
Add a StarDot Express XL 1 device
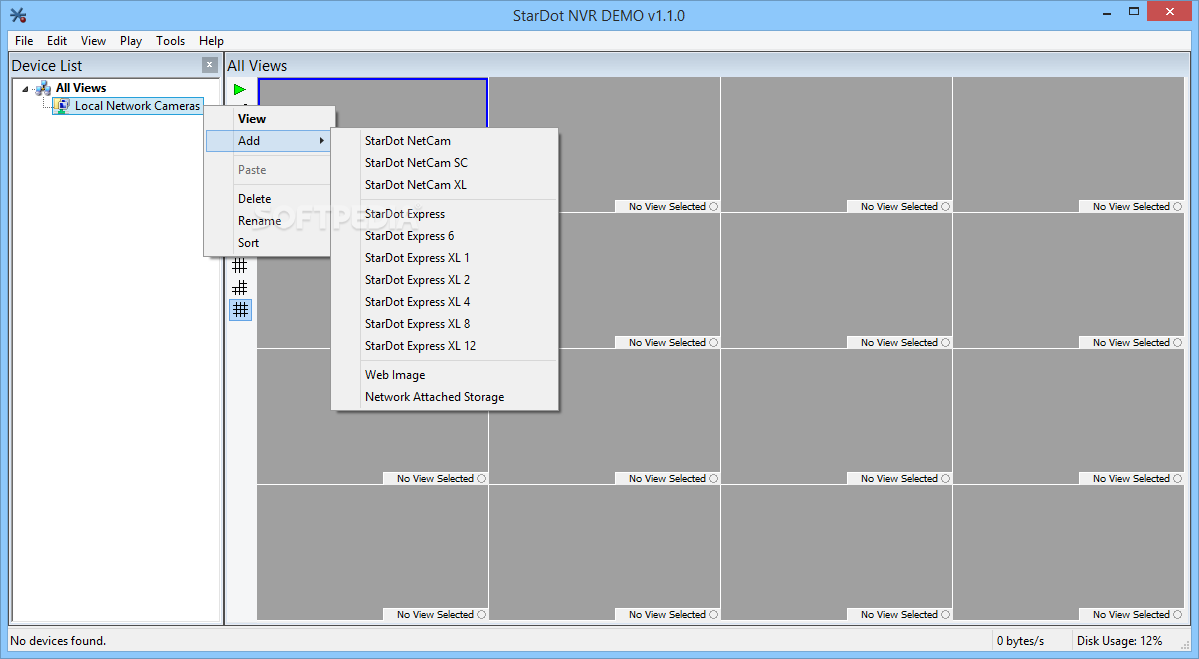click(445, 258)
